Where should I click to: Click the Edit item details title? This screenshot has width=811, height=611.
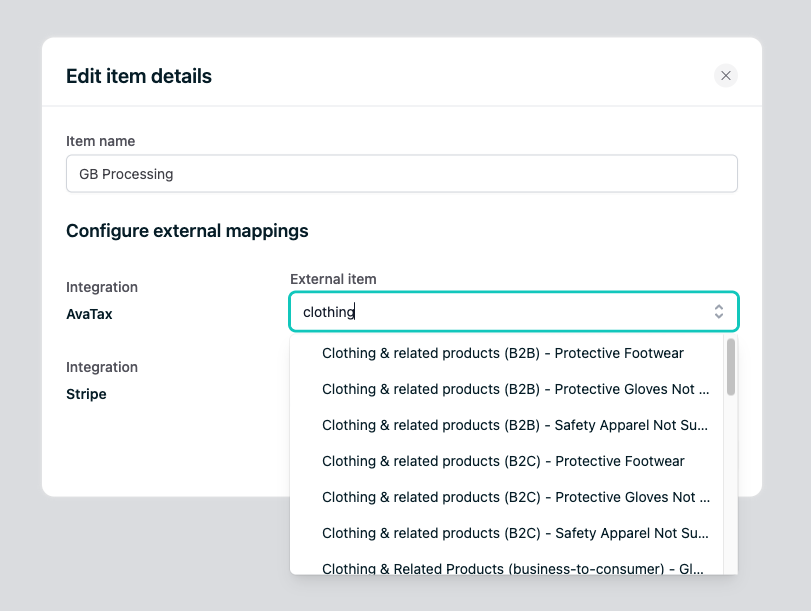(139, 76)
